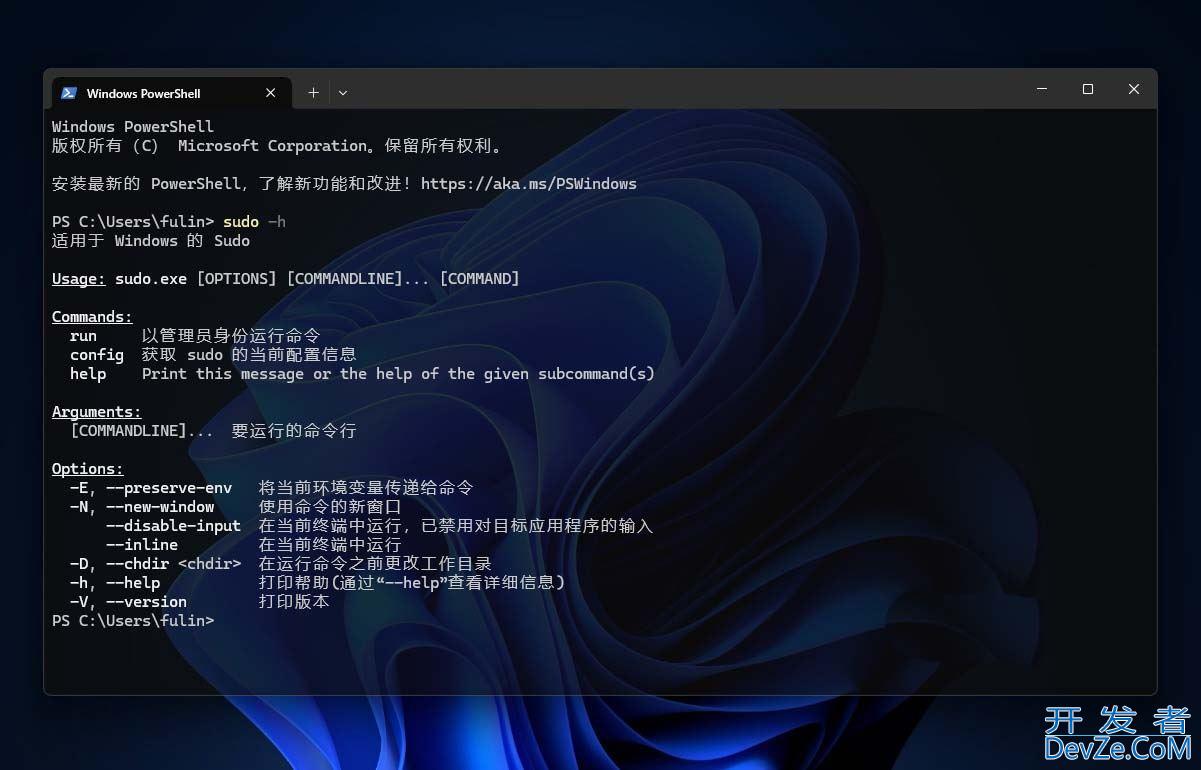The height and width of the screenshot is (770, 1201).
Task: Click the final 'PS C:\Users\fulin>' prompt
Action: [133, 621]
